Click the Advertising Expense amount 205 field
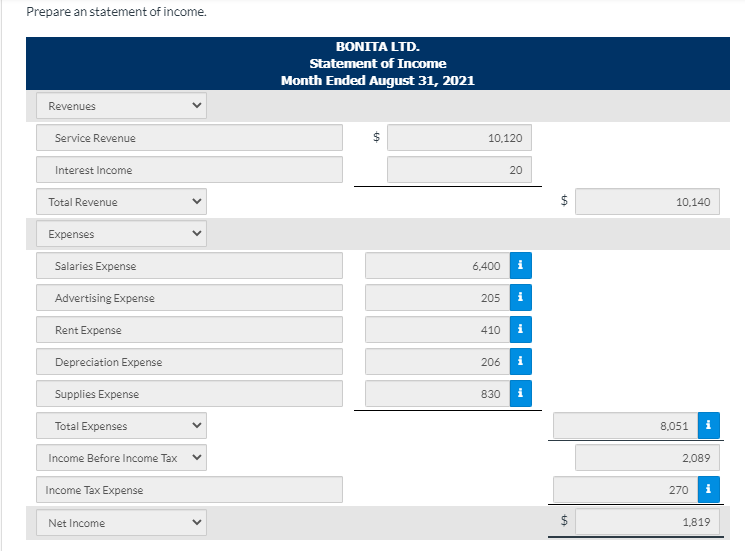The width and height of the screenshot is (745, 551). (x=438, y=297)
